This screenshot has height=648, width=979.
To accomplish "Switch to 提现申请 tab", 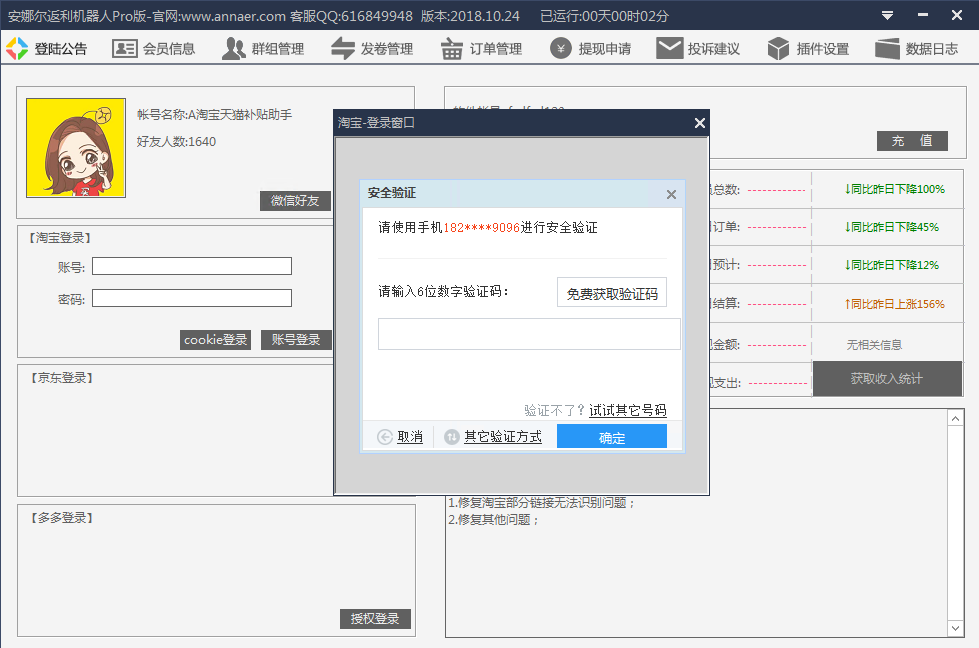I will 605,49.
